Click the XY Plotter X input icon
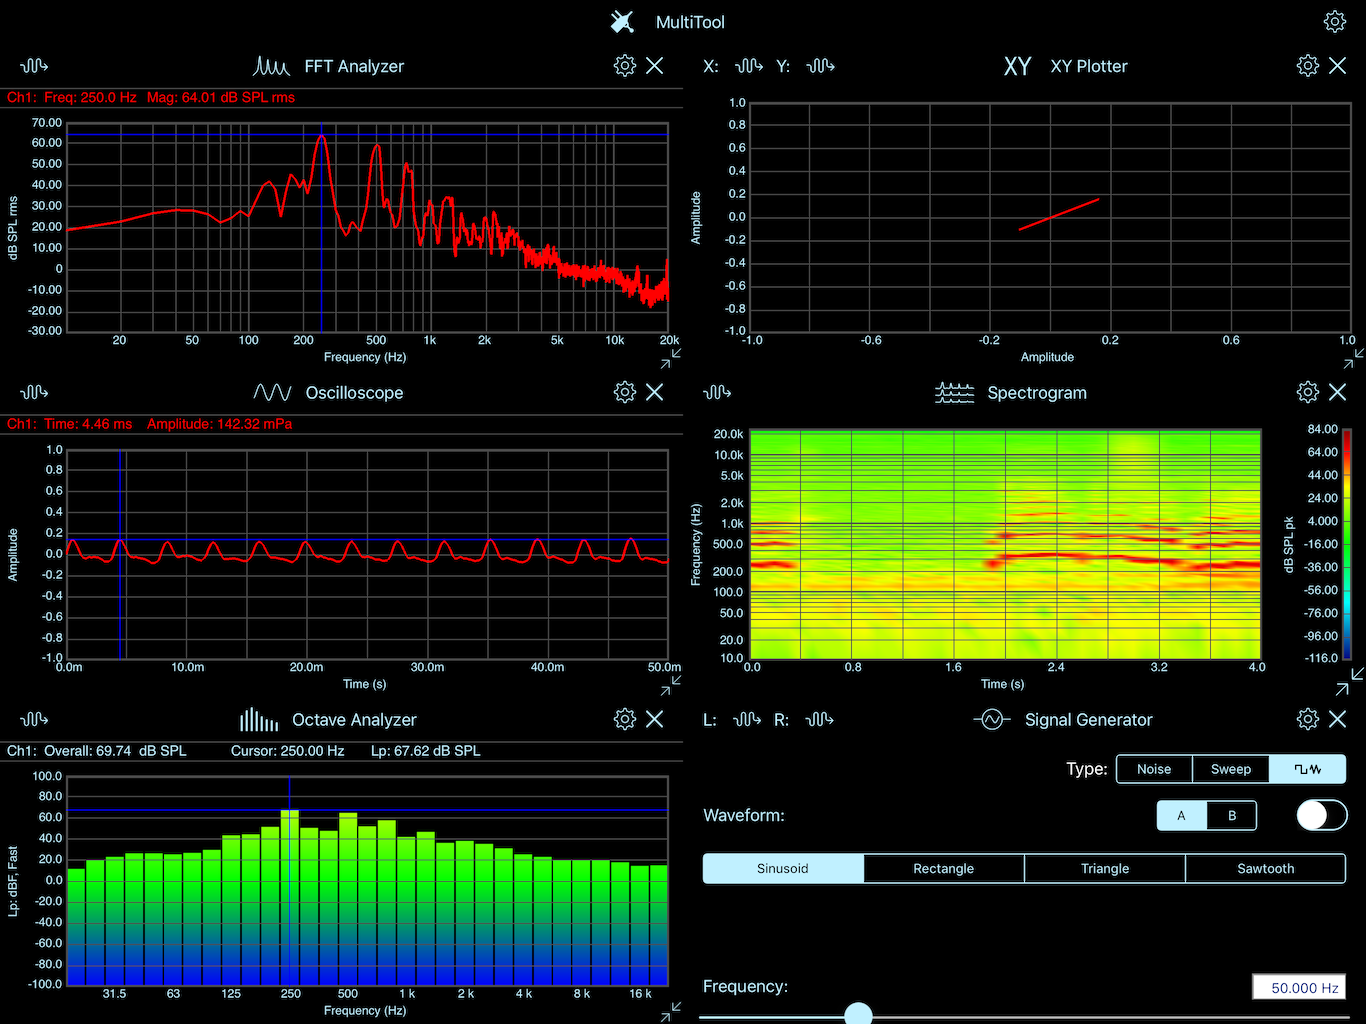Image resolution: width=1366 pixels, height=1024 pixels. coord(748,65)
